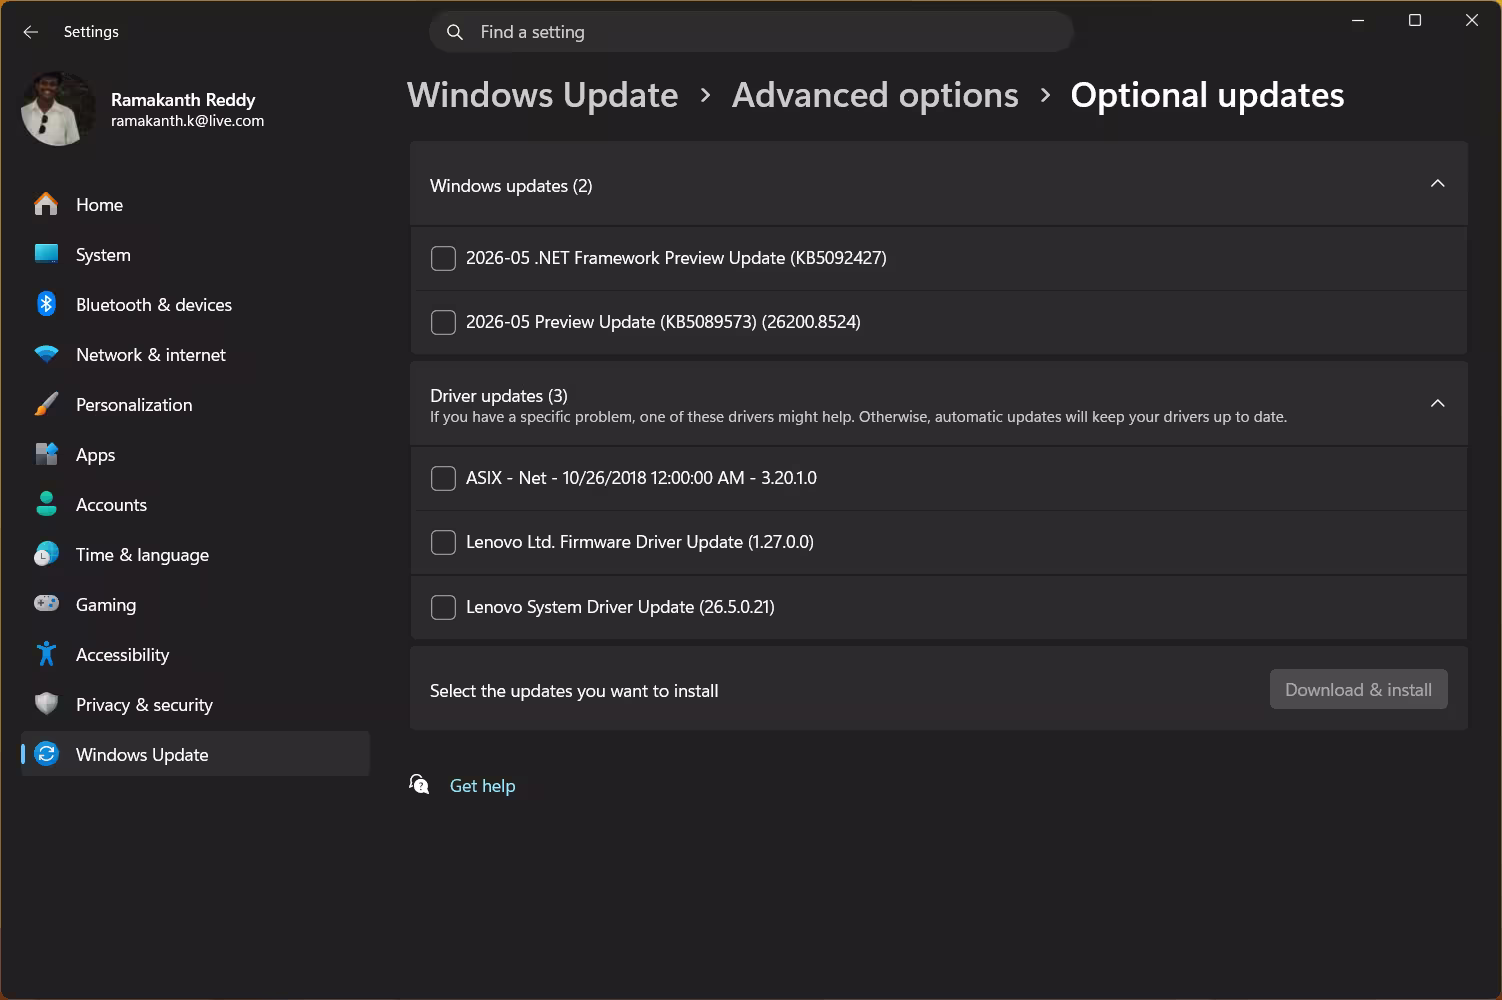Click the Find a setting search box

pyautogui.click(x=751, y=32)
